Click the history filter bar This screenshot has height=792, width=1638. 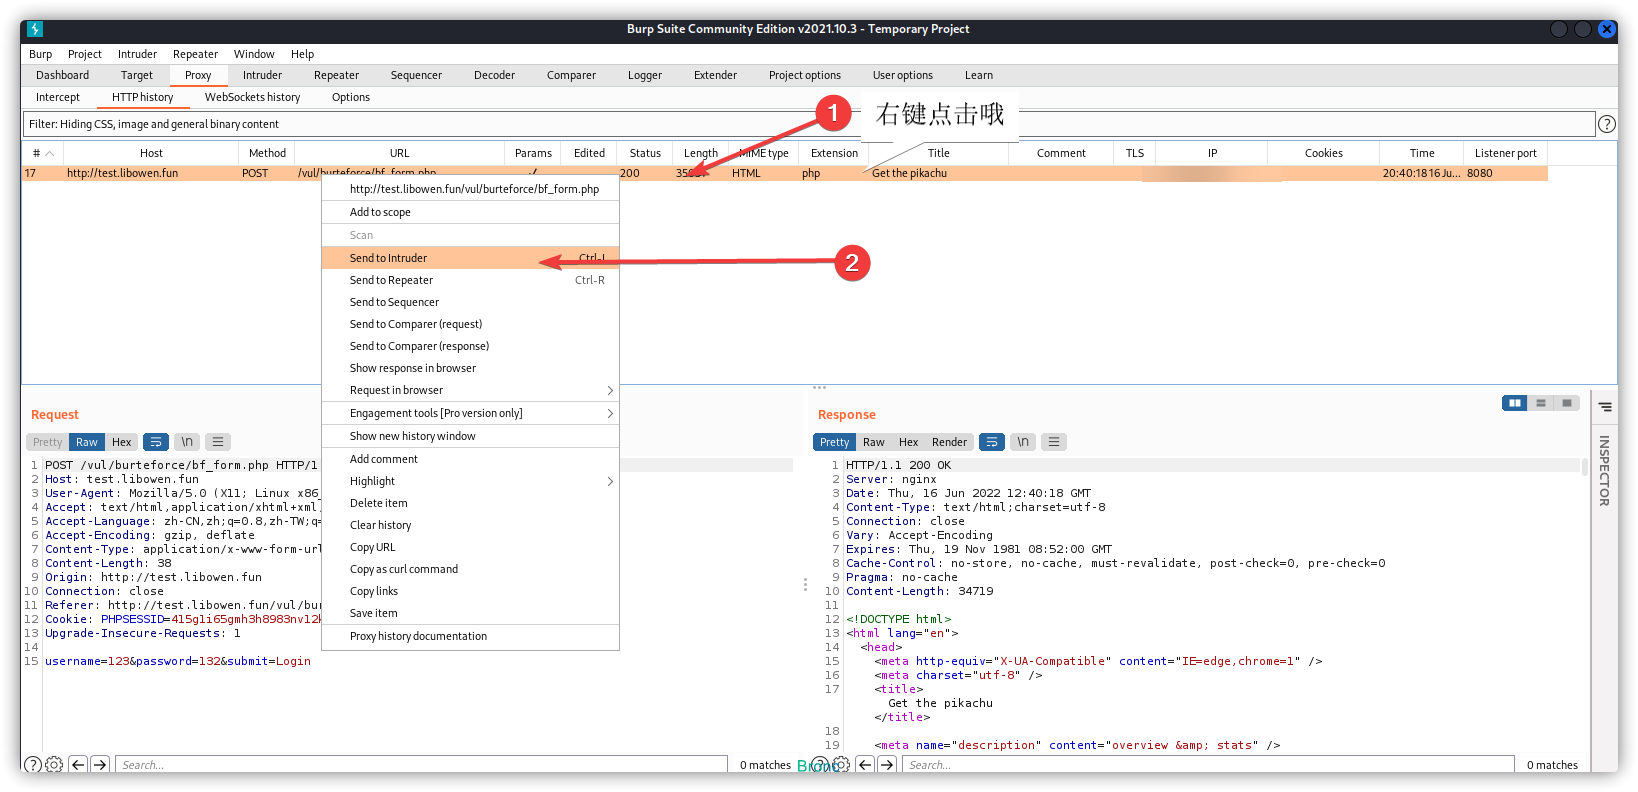809,124
